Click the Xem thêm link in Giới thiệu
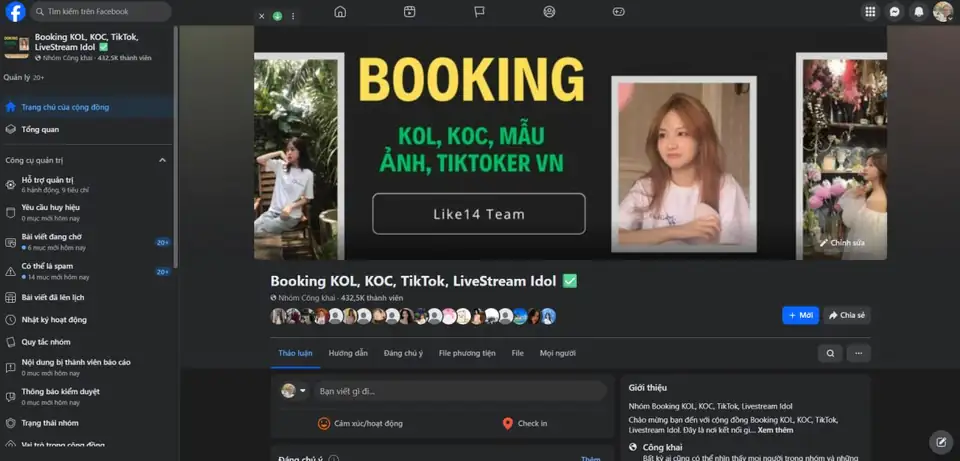Viewport: 960px width, 461px height. click(775, 430)
